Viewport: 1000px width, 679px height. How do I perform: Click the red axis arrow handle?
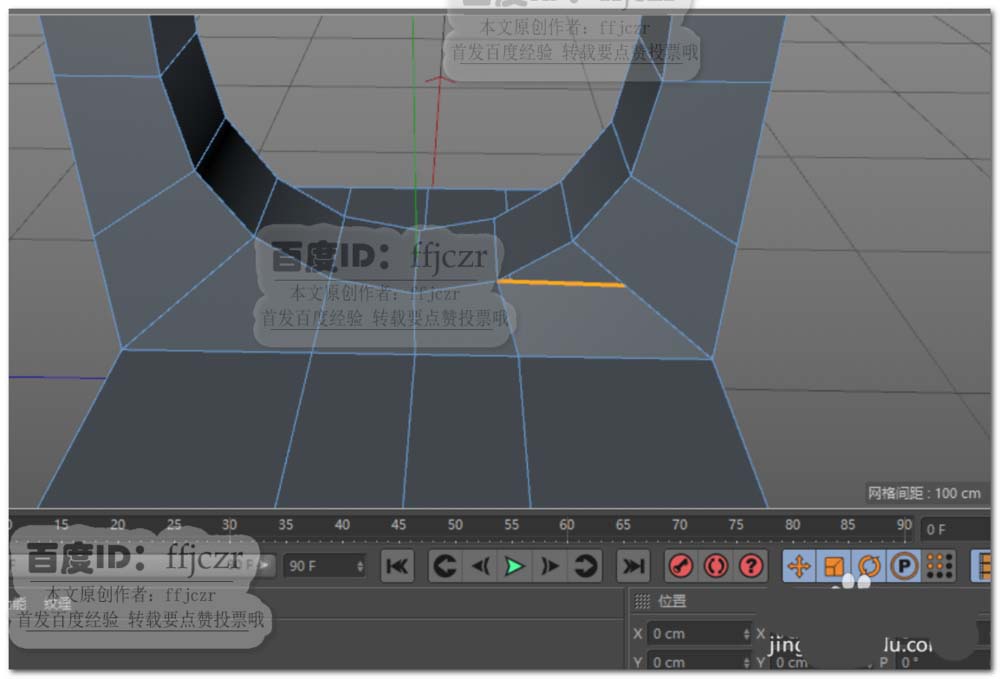[438, 79]
